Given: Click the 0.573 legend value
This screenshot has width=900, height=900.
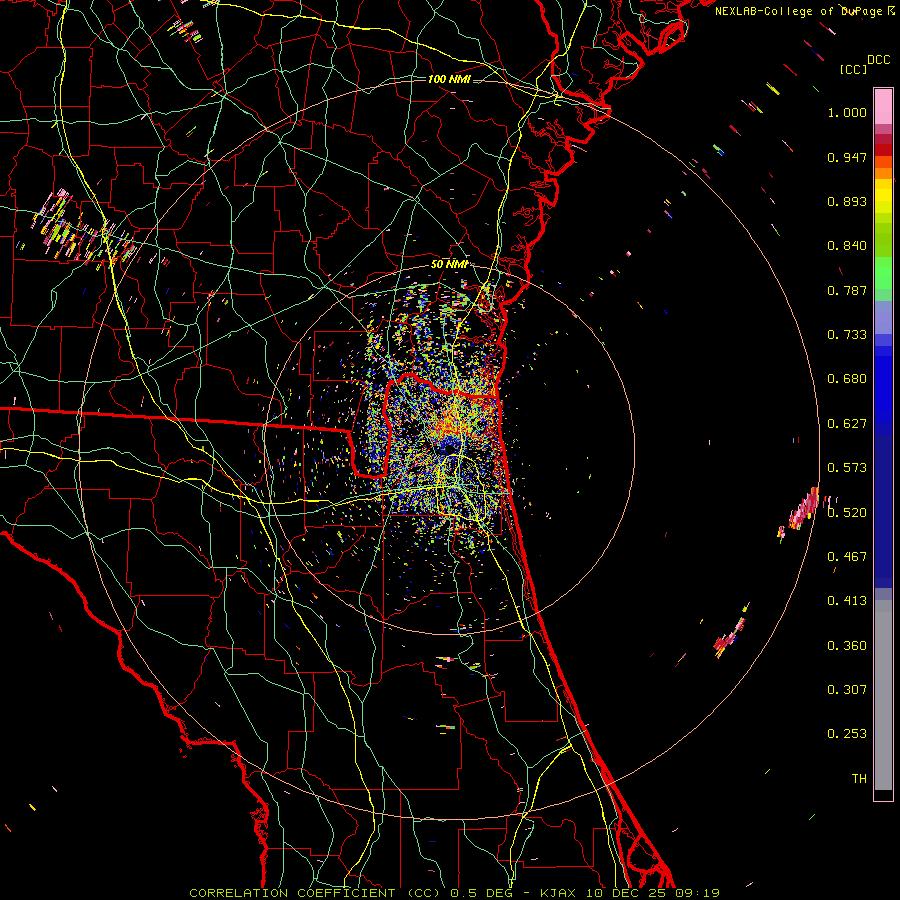Looking at the screenshot, I should pos(847,468).
